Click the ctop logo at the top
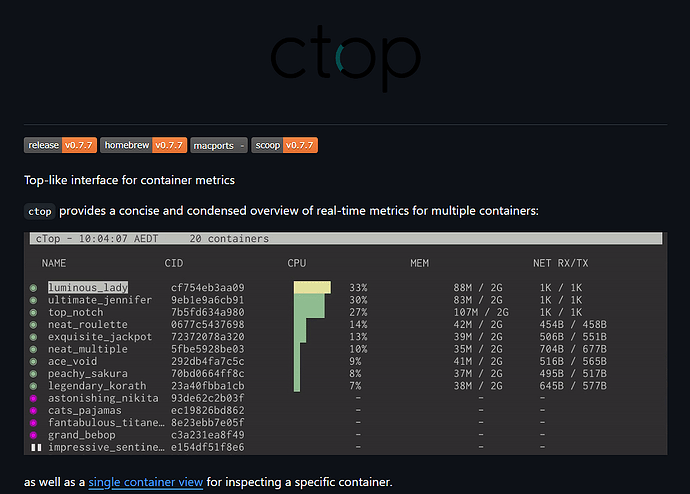The width and height of the screenshot is (690, 494). [x=345, y=56]
